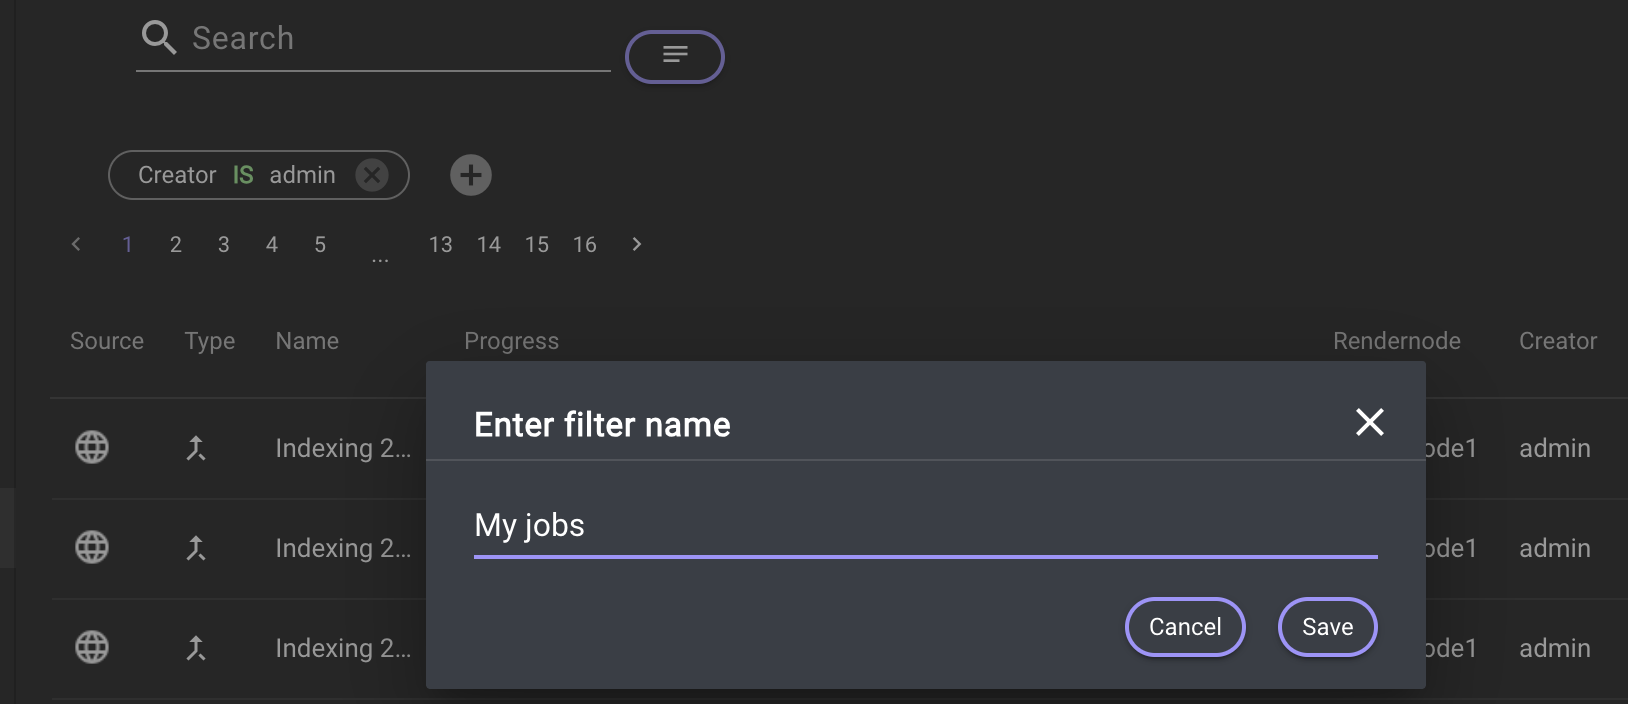The height and width of the screenshot is (704, 1628).
Task: Click globe source icon in first row
Action: (x=92, y=447)
